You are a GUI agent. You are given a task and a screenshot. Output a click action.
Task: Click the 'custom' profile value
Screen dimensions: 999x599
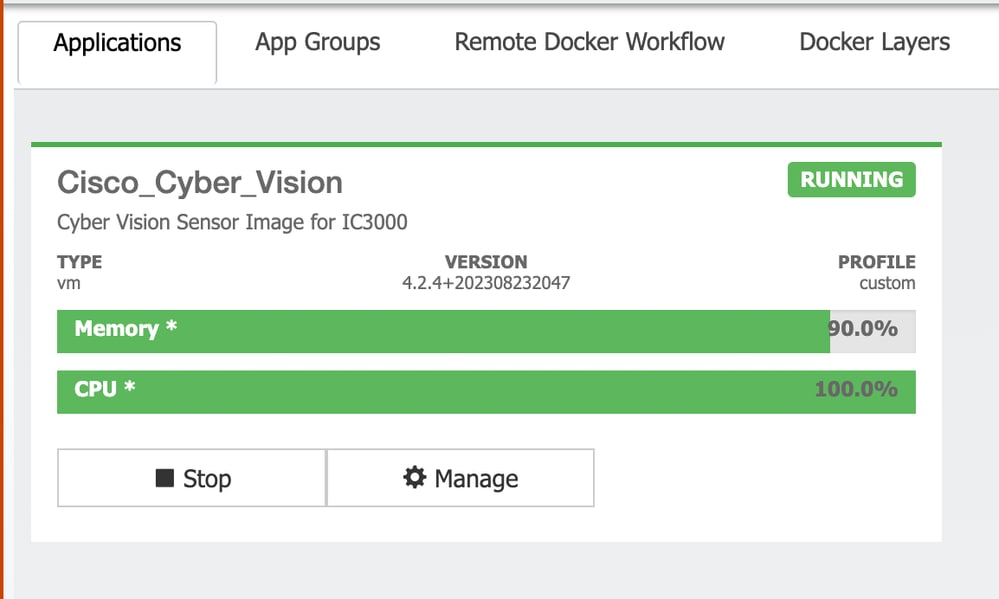tap(887, 283)
